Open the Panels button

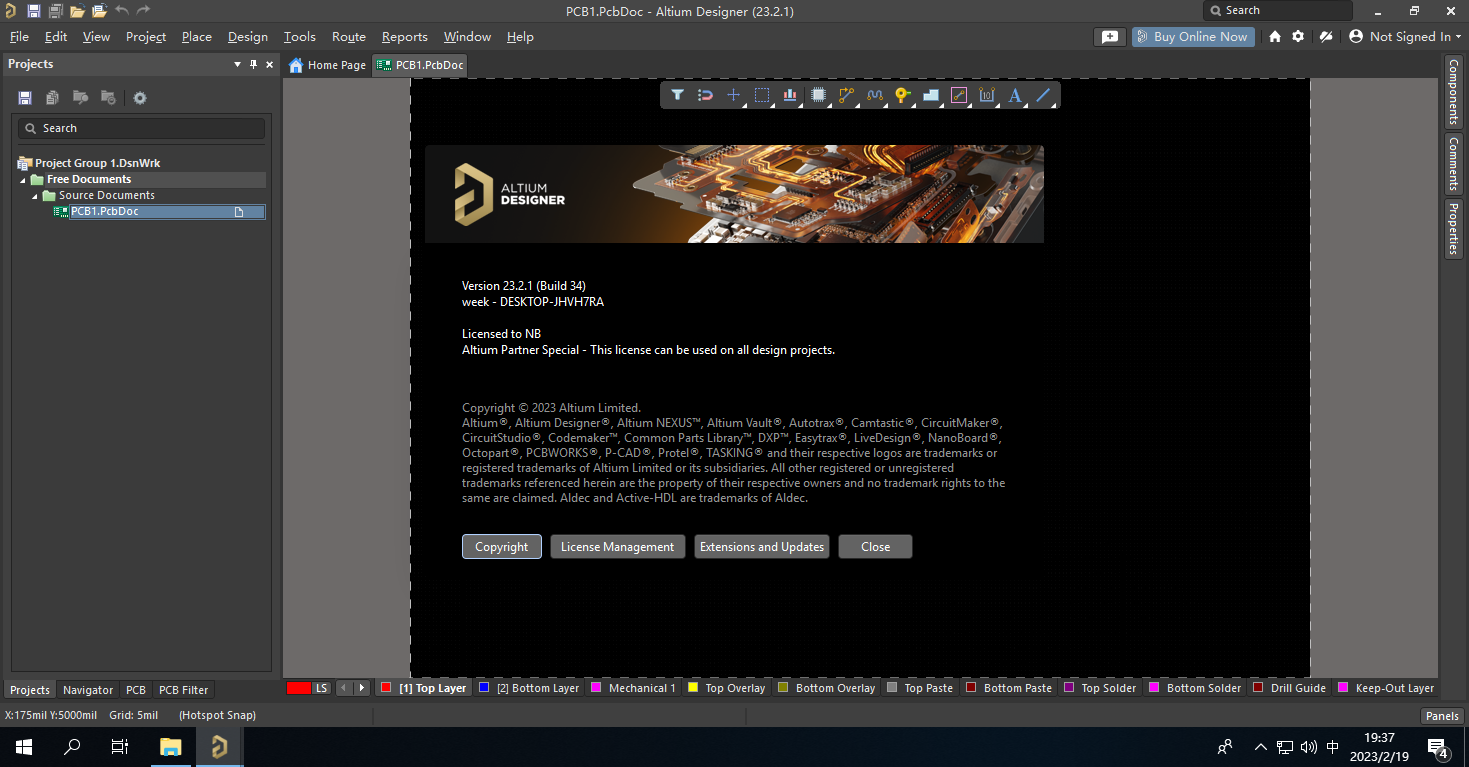(x=1442, y=716)
